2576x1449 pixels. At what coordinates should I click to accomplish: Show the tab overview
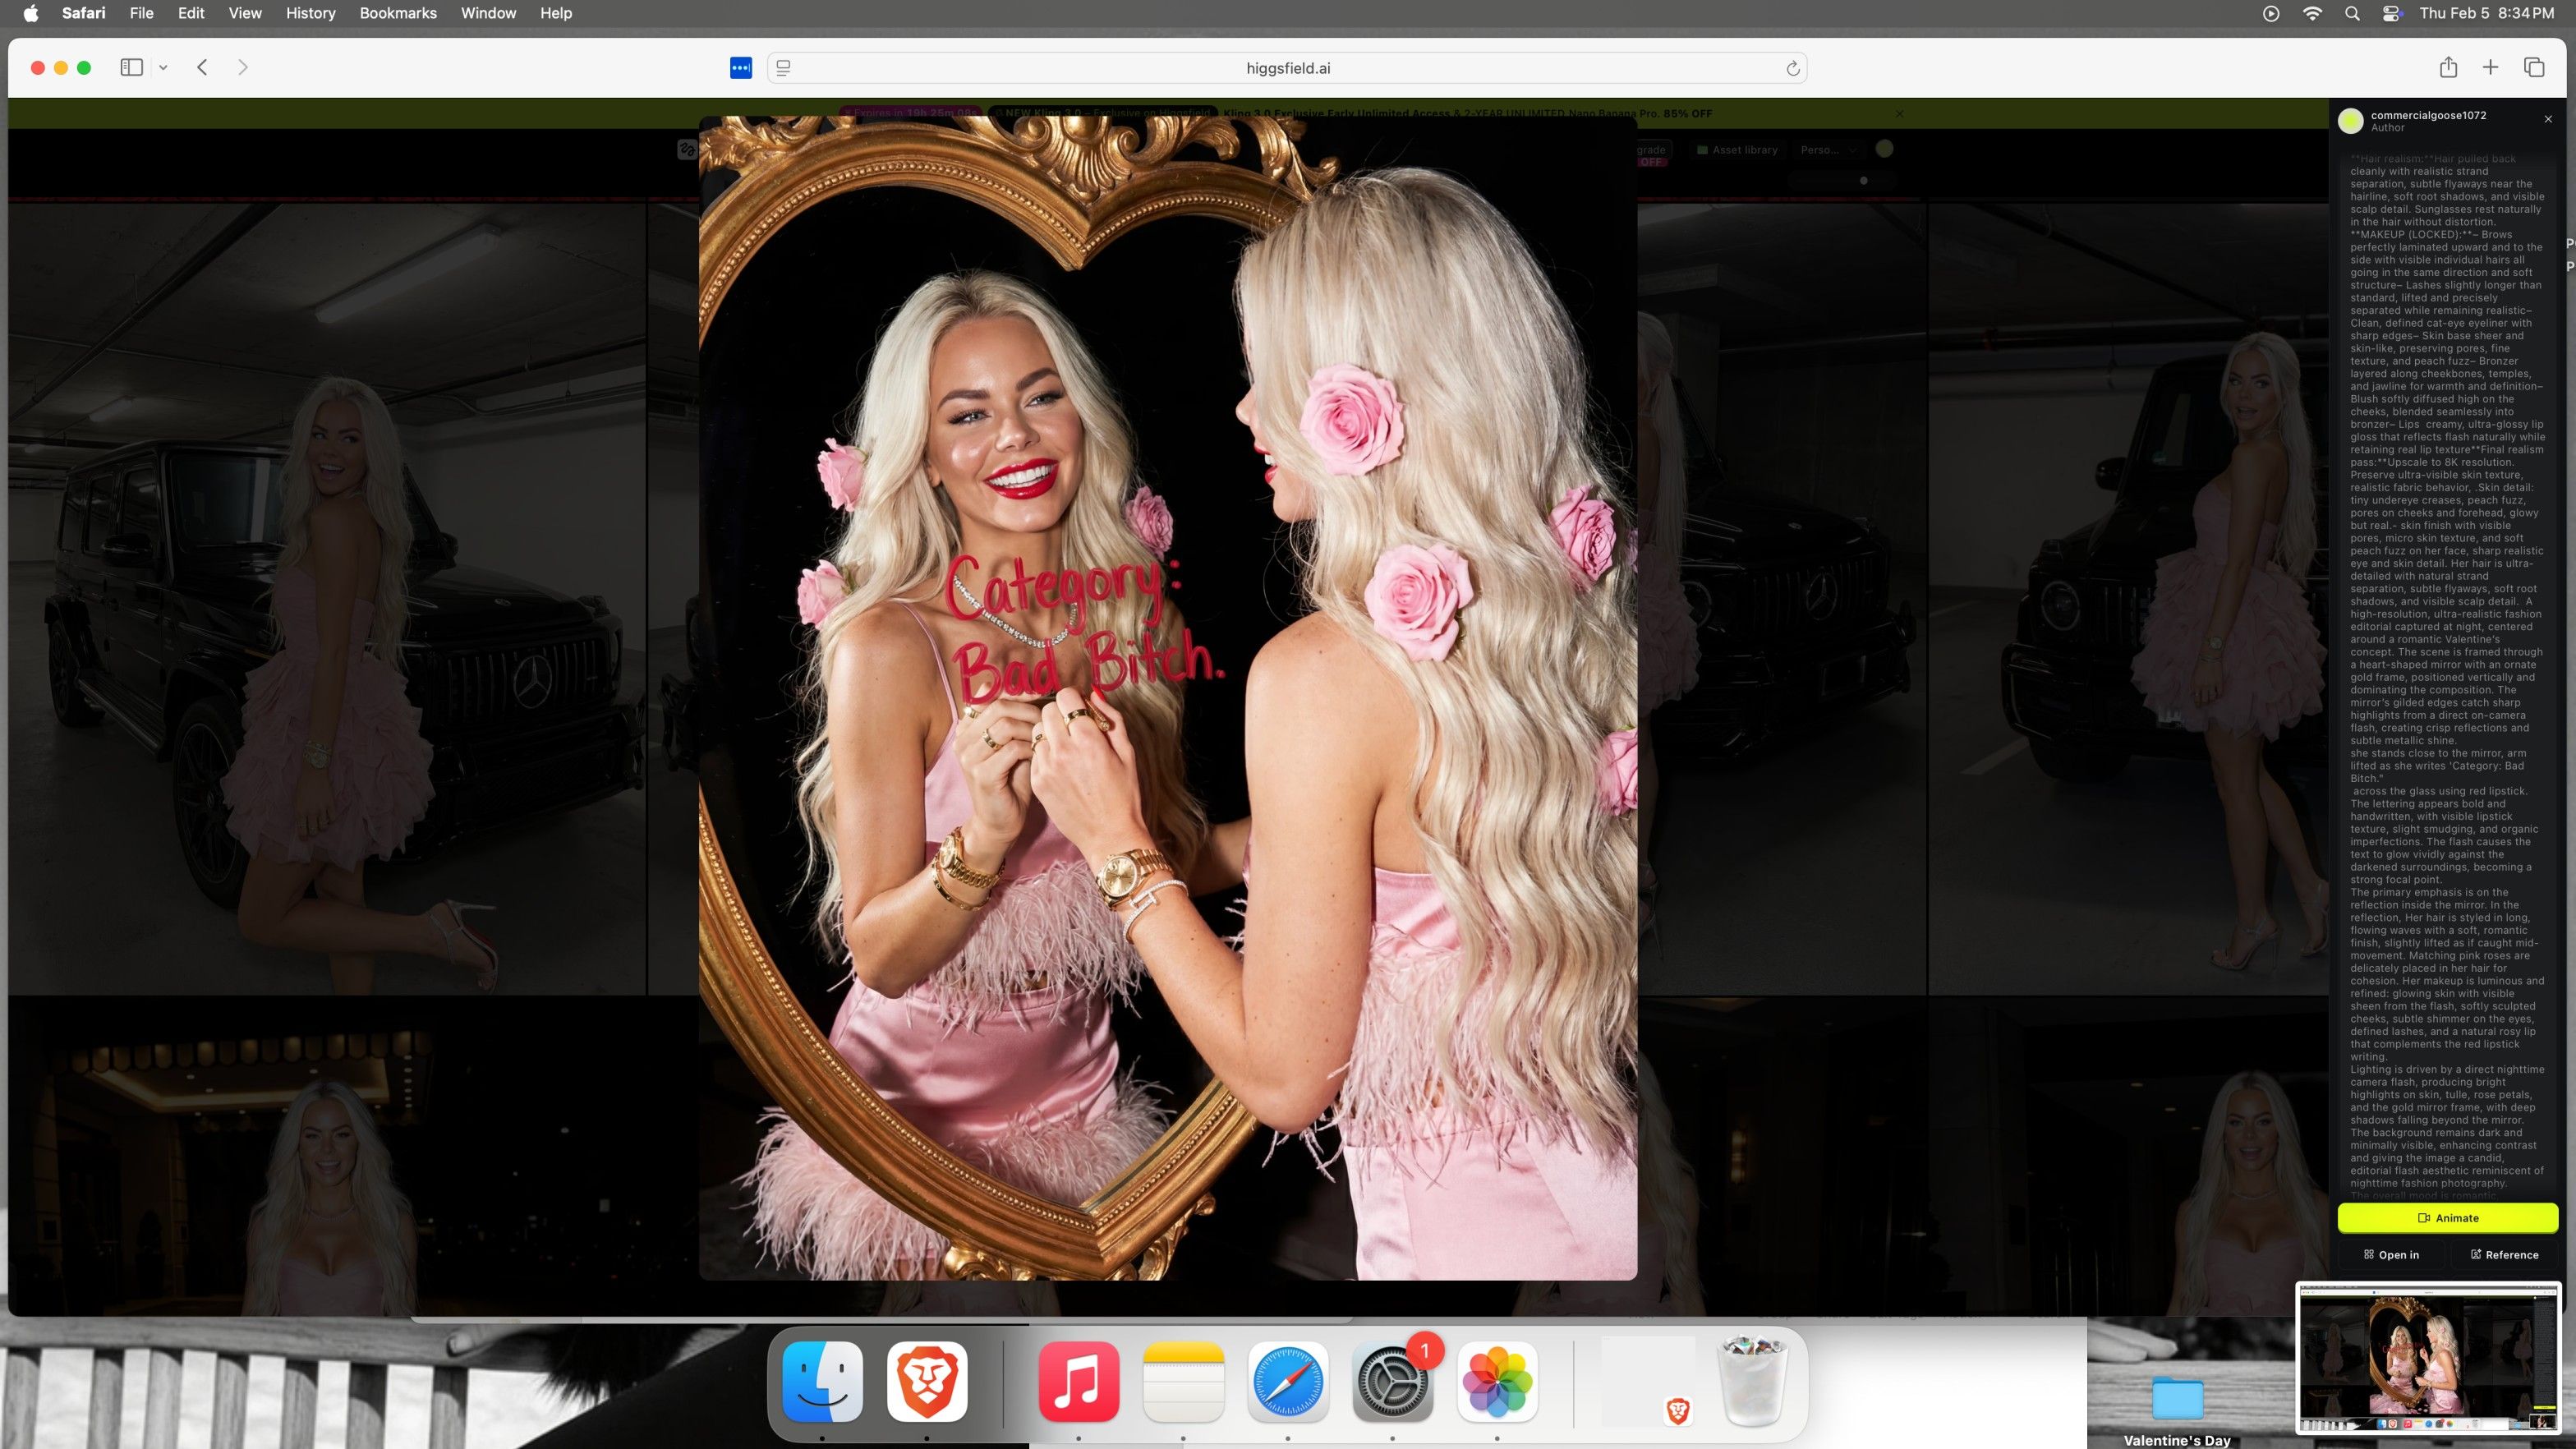point(2533,67)
